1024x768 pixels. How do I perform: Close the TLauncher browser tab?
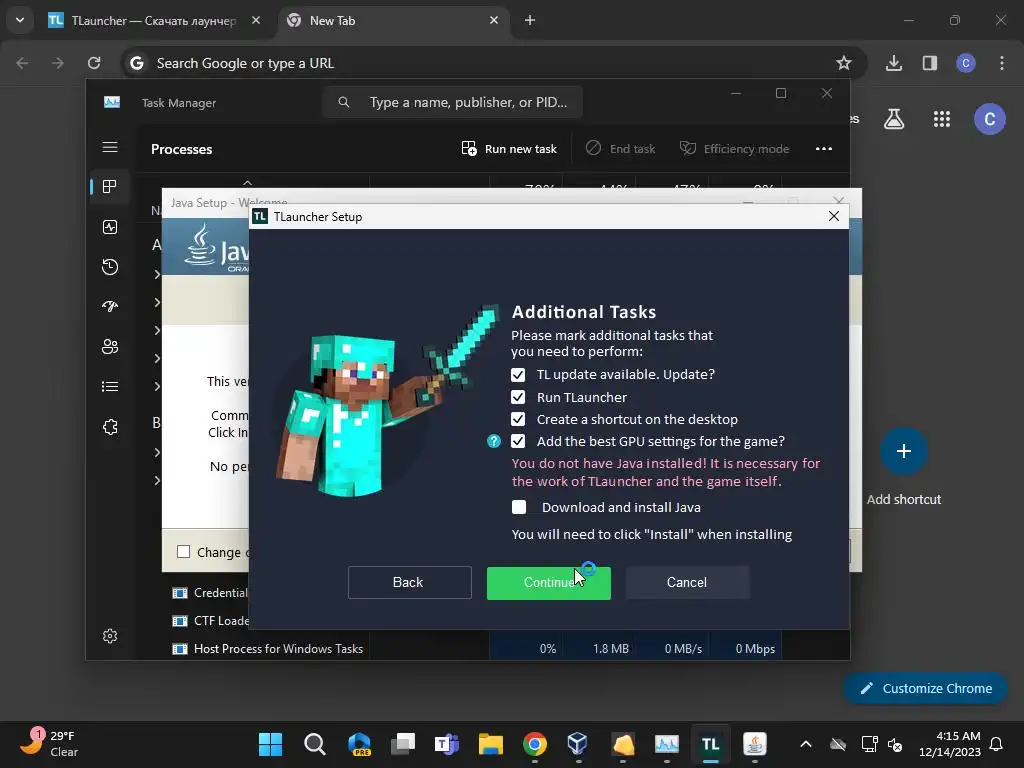(256, 20)
